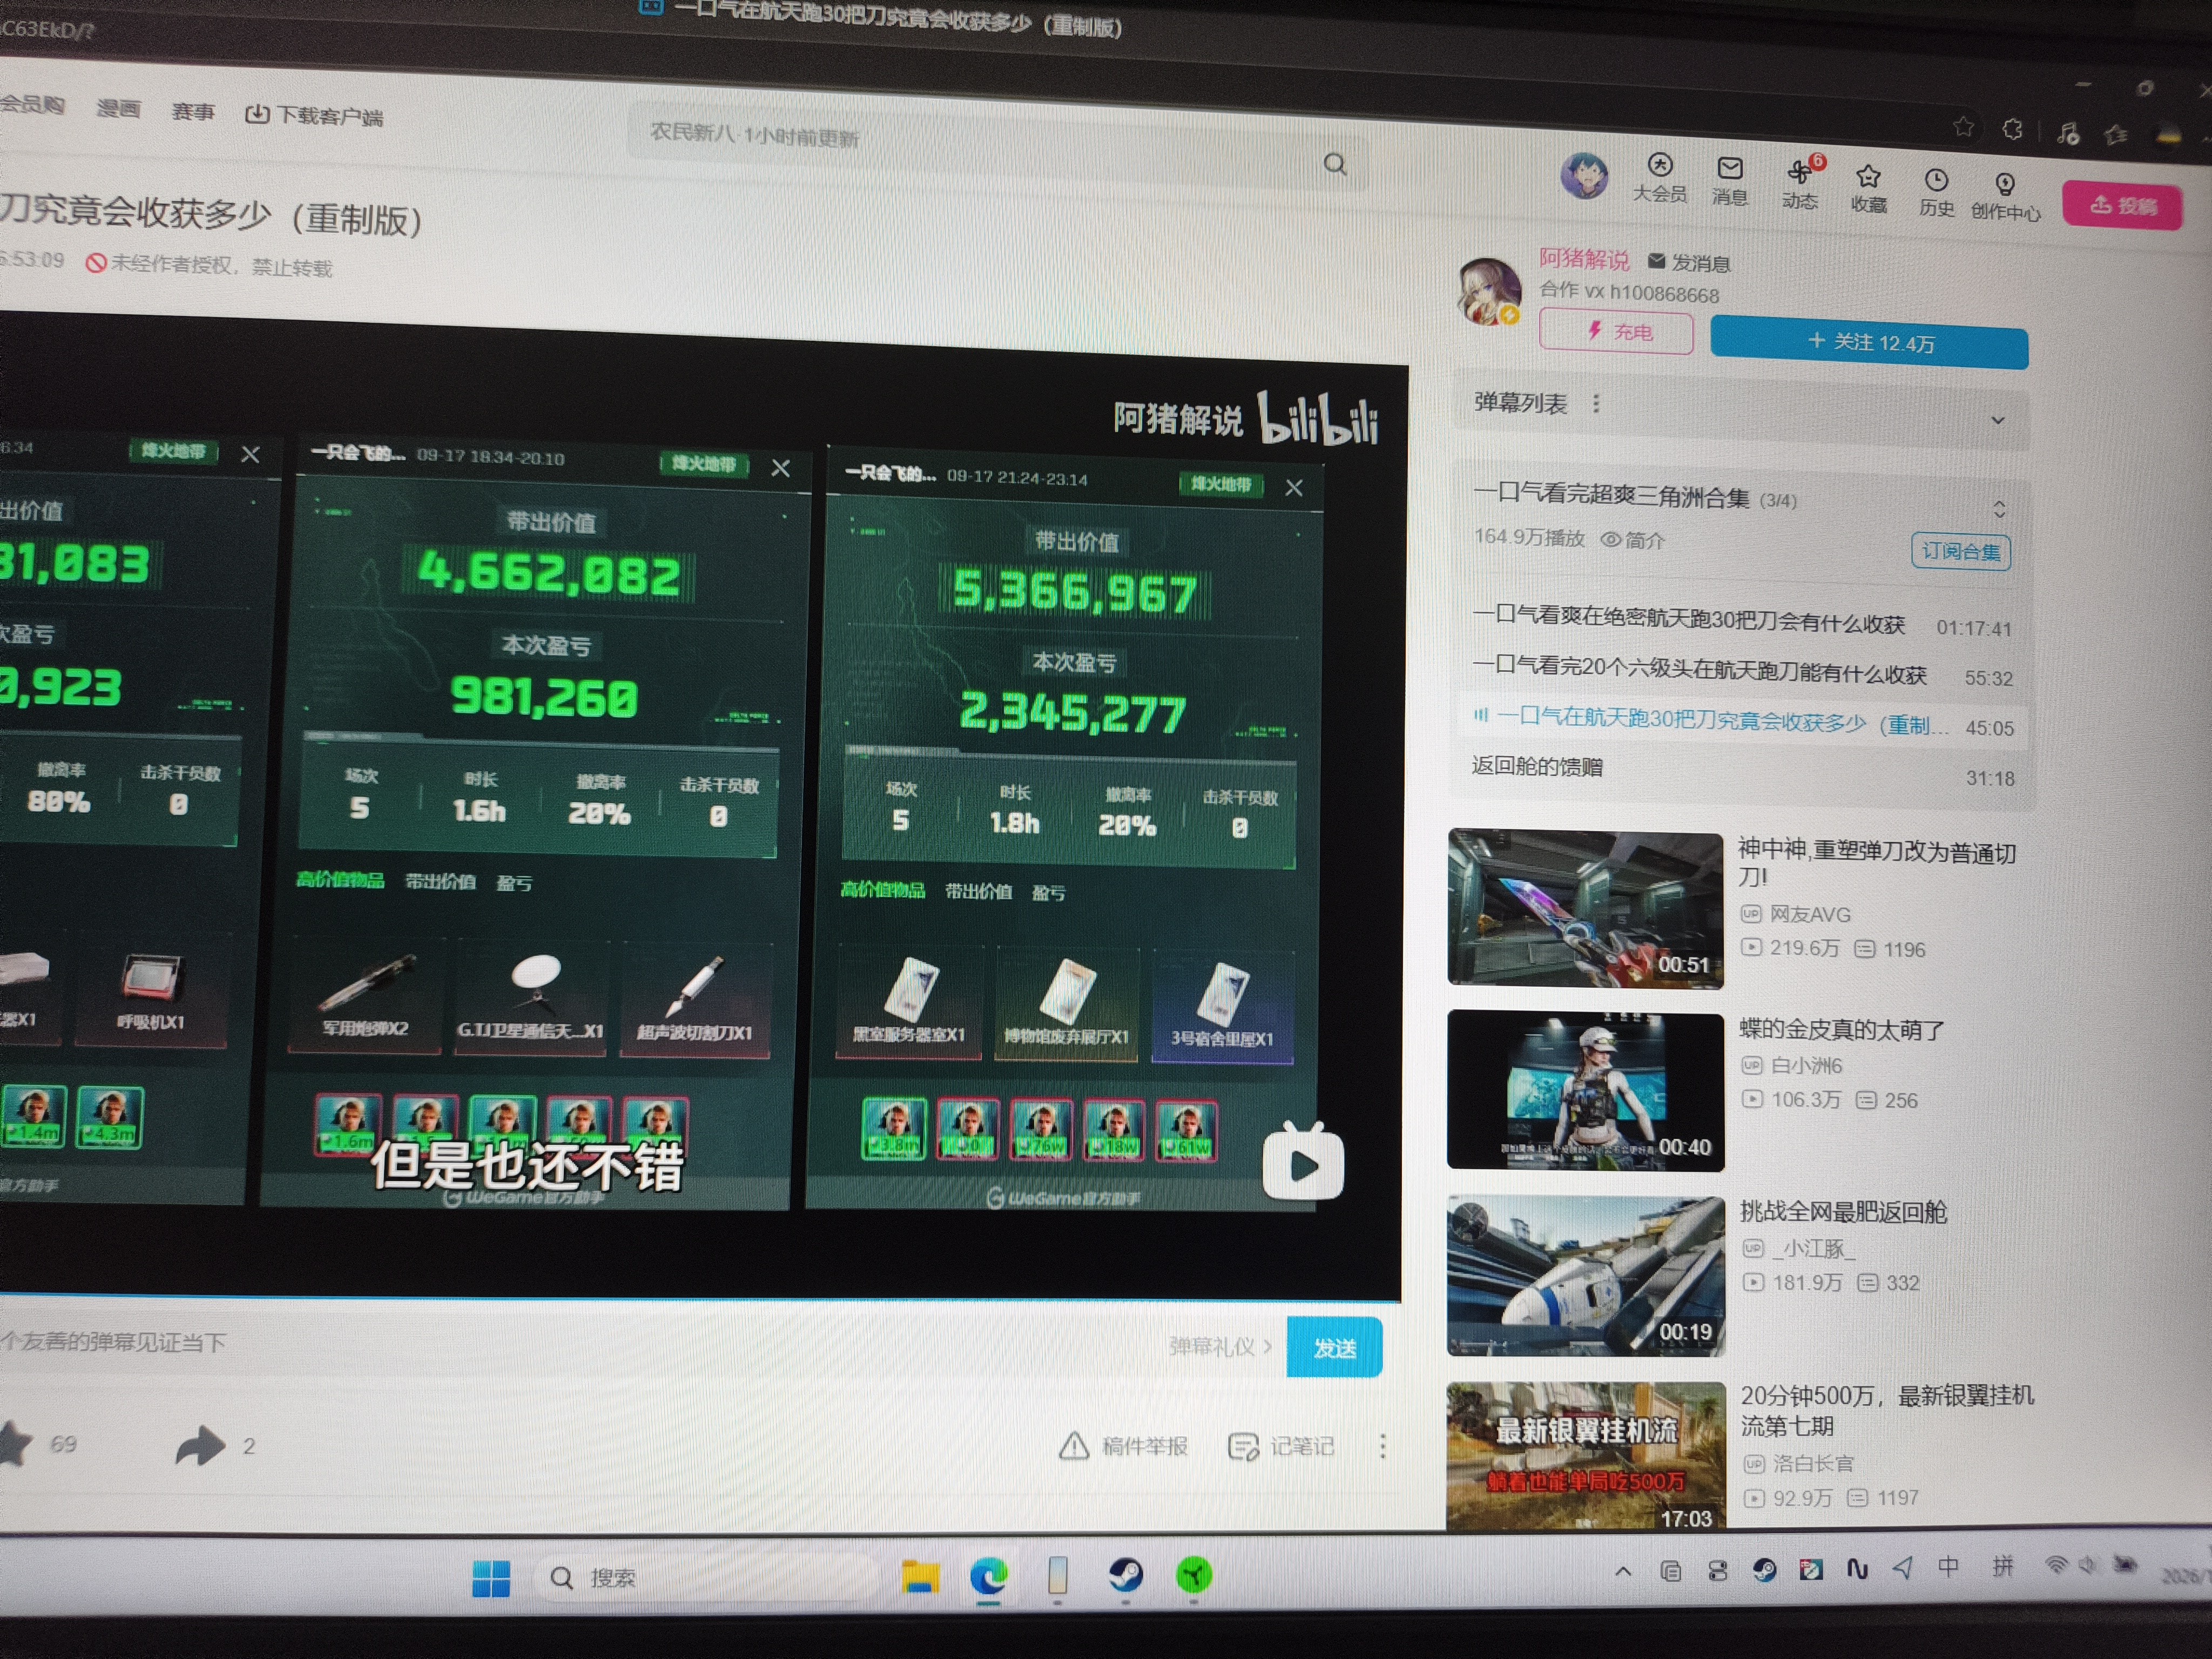2212x1659 pixels.
Task: Click the user avatar in header
Action: tap(1585, 175)
